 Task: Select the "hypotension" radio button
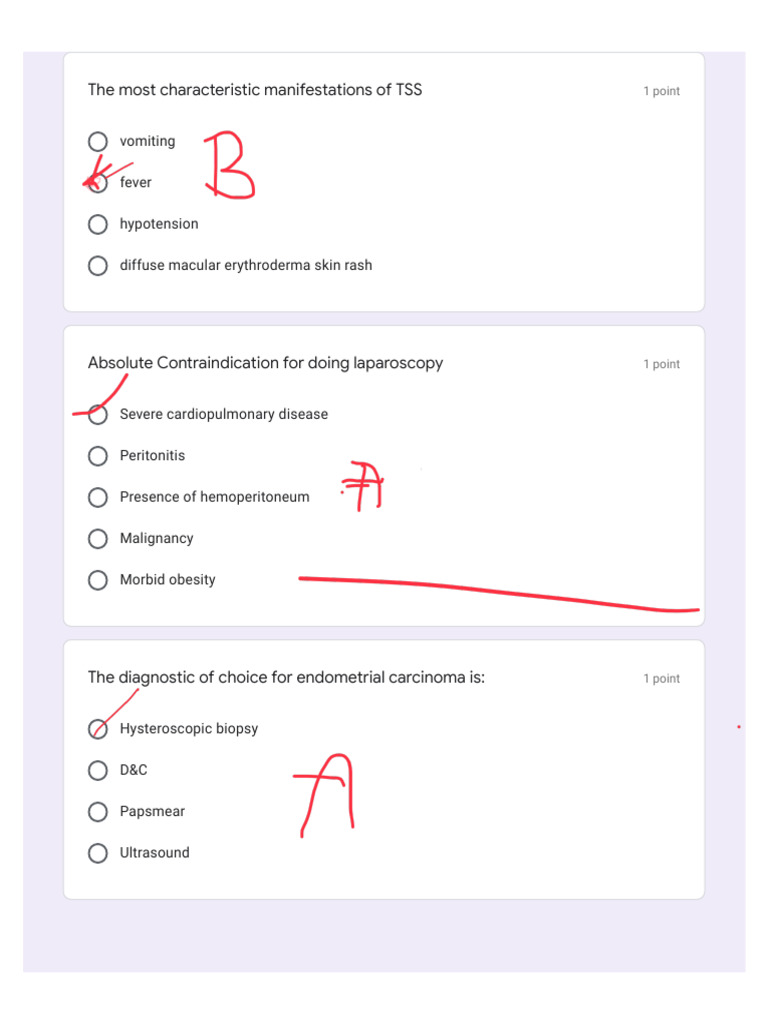coord(98,224)
